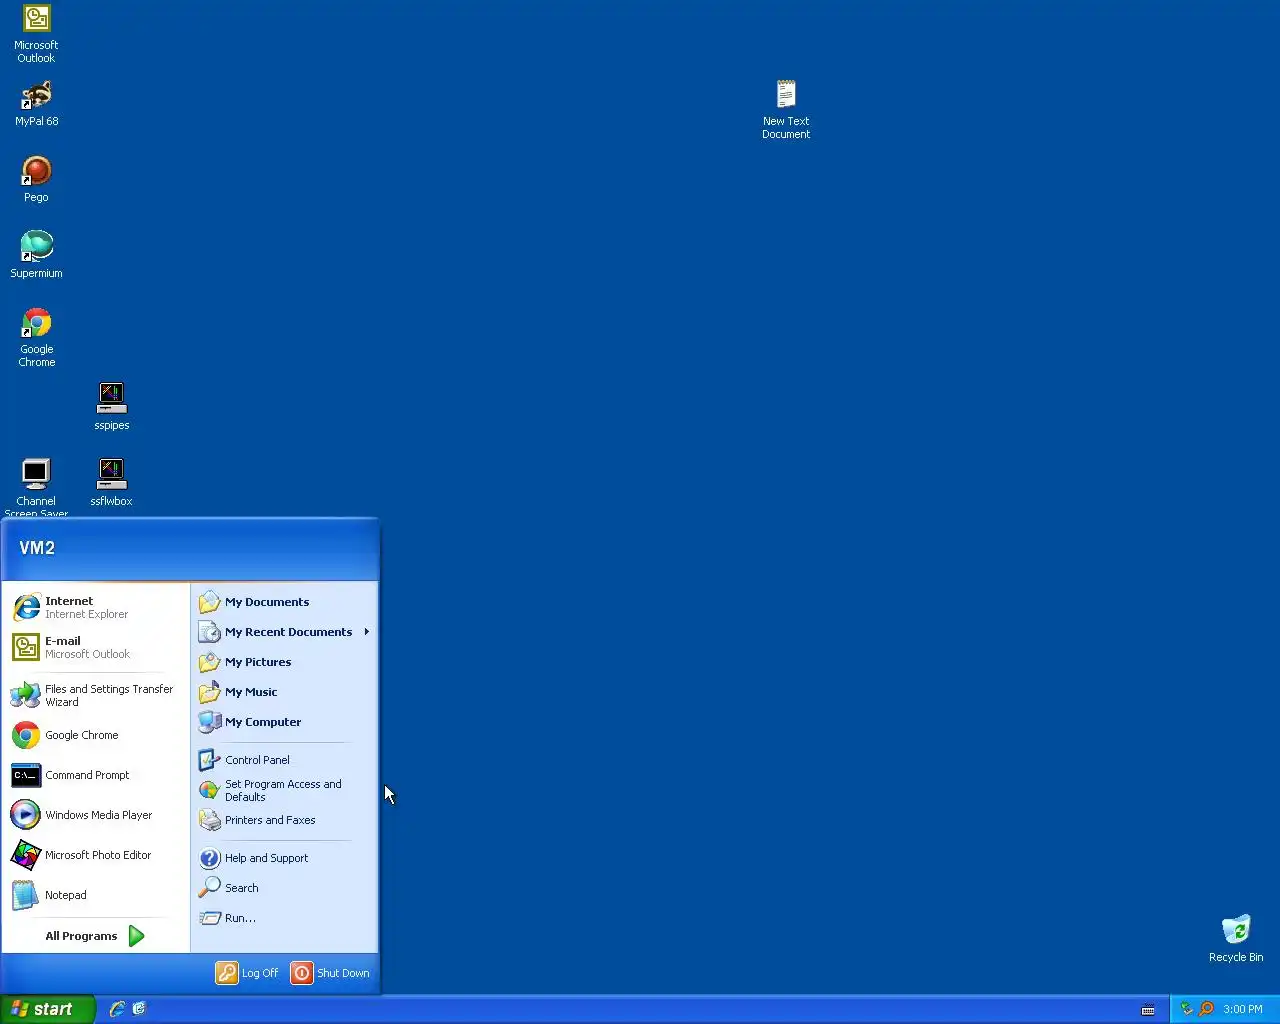Select the Pego desktop icon
The height and width of the screenshot is (1024, 1280).
[36, 180]
